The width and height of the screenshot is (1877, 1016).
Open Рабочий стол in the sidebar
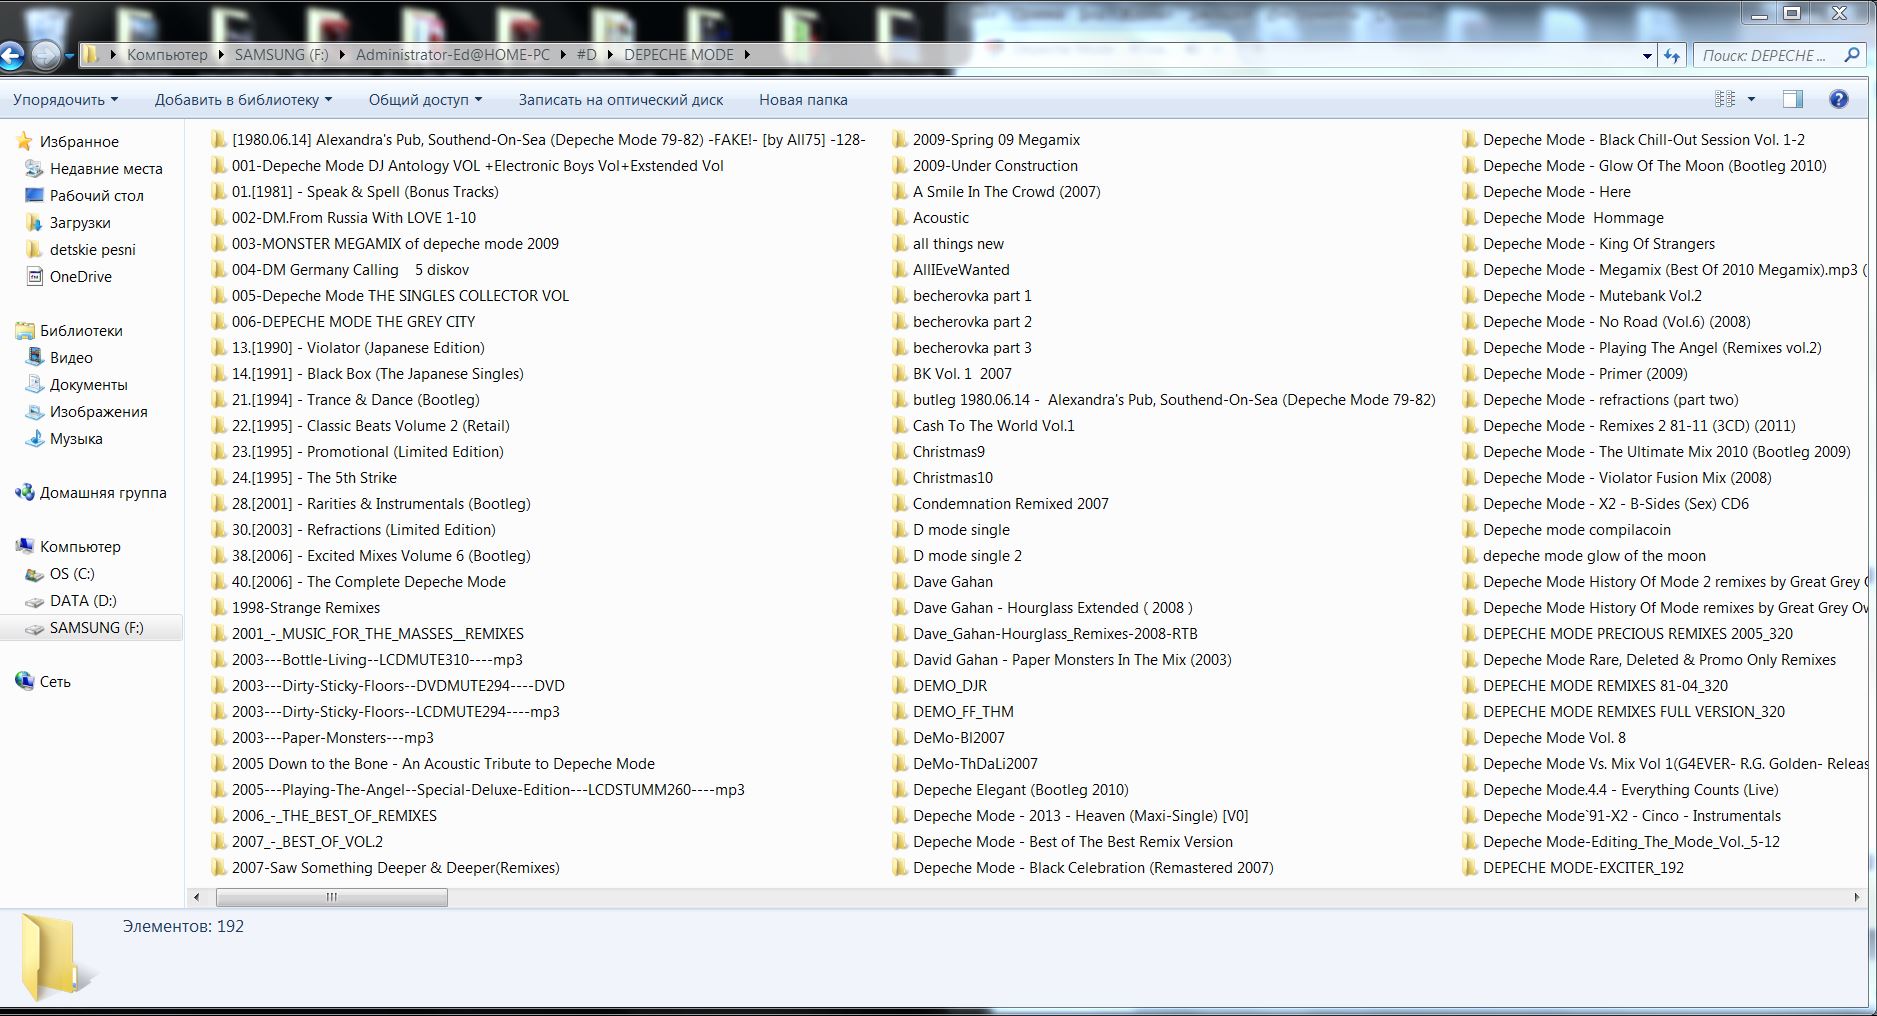(97, 196)
